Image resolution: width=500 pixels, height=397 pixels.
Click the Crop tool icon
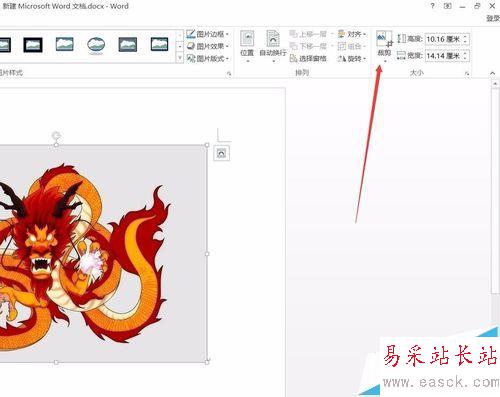tap(384, 39)
